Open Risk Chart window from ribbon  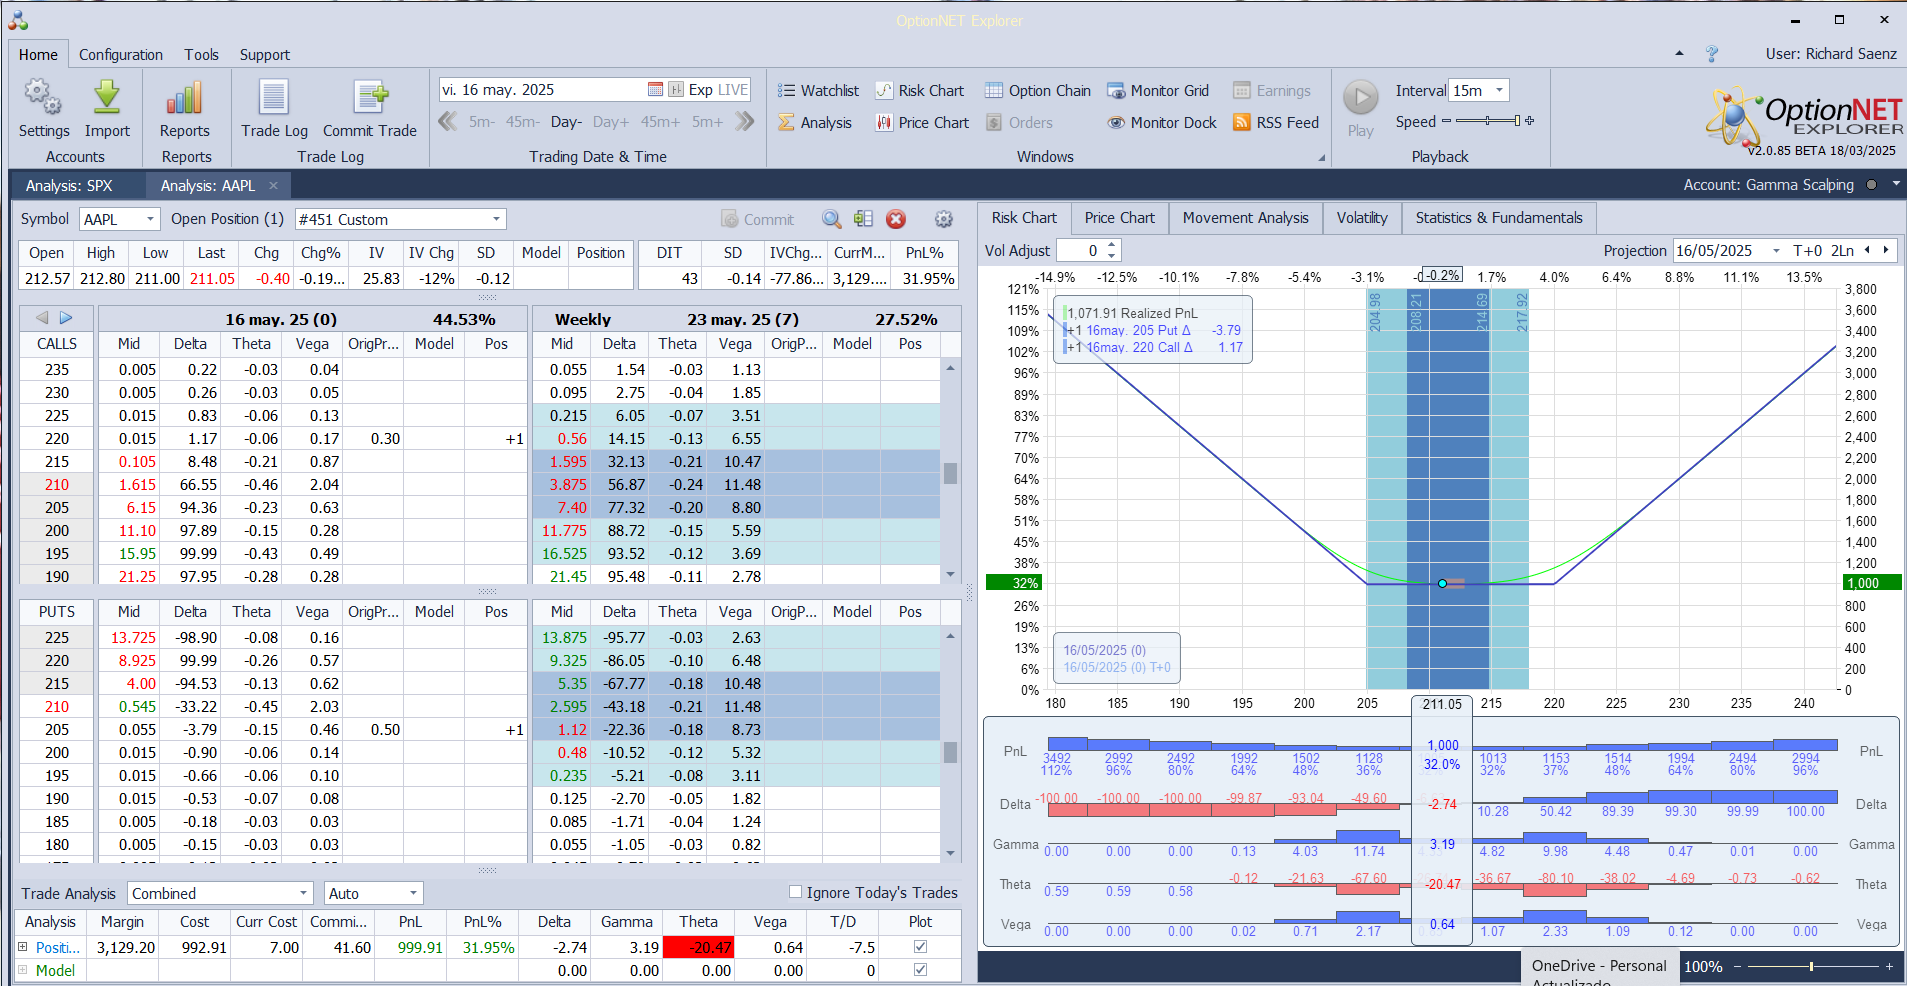pyautogui.click(x=919, y=90)
